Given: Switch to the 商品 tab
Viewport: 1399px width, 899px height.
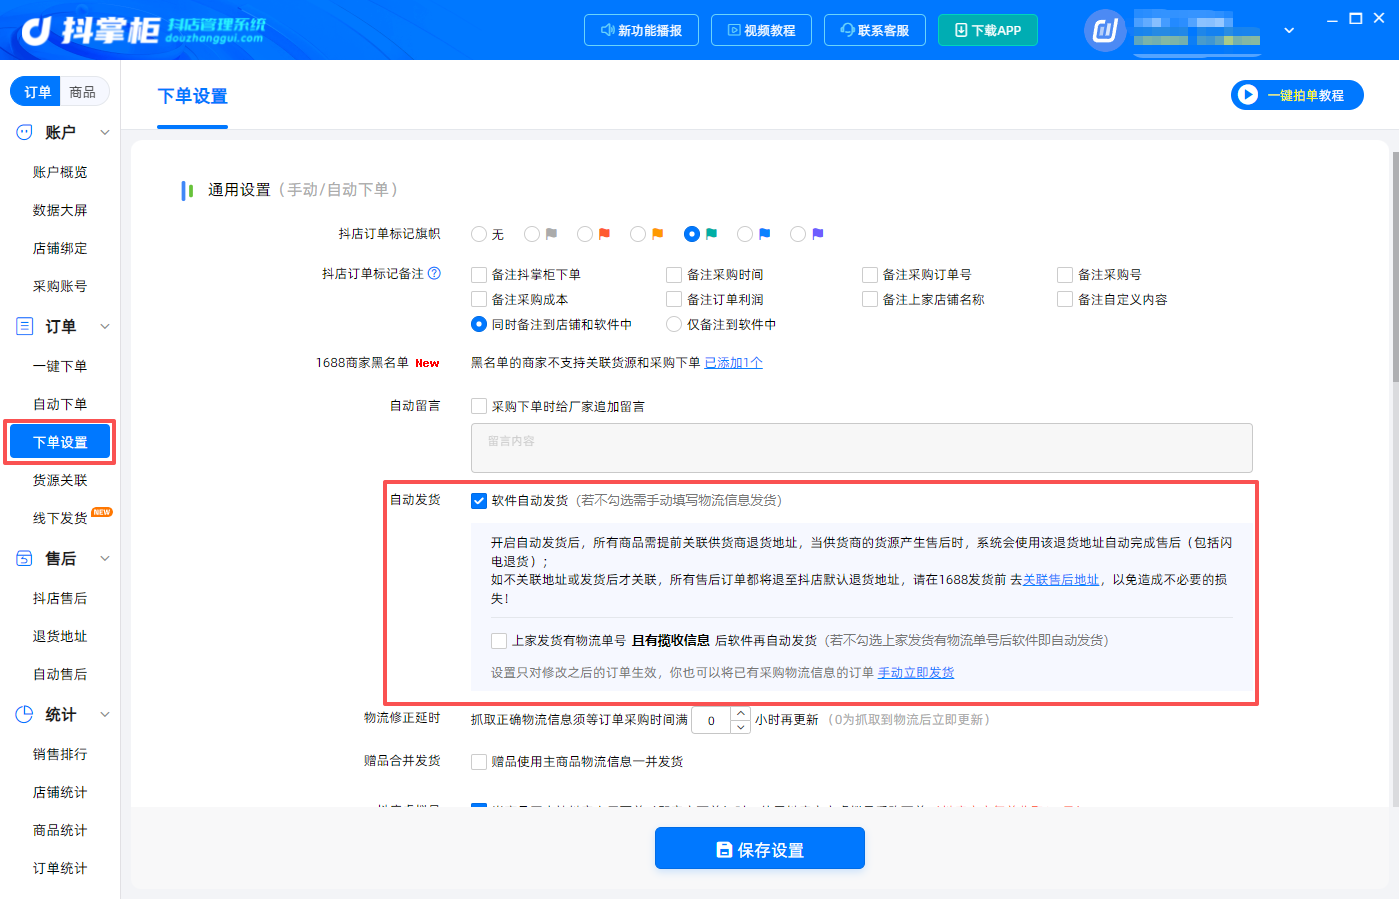Looking at the screenshot, I should 83,91.
